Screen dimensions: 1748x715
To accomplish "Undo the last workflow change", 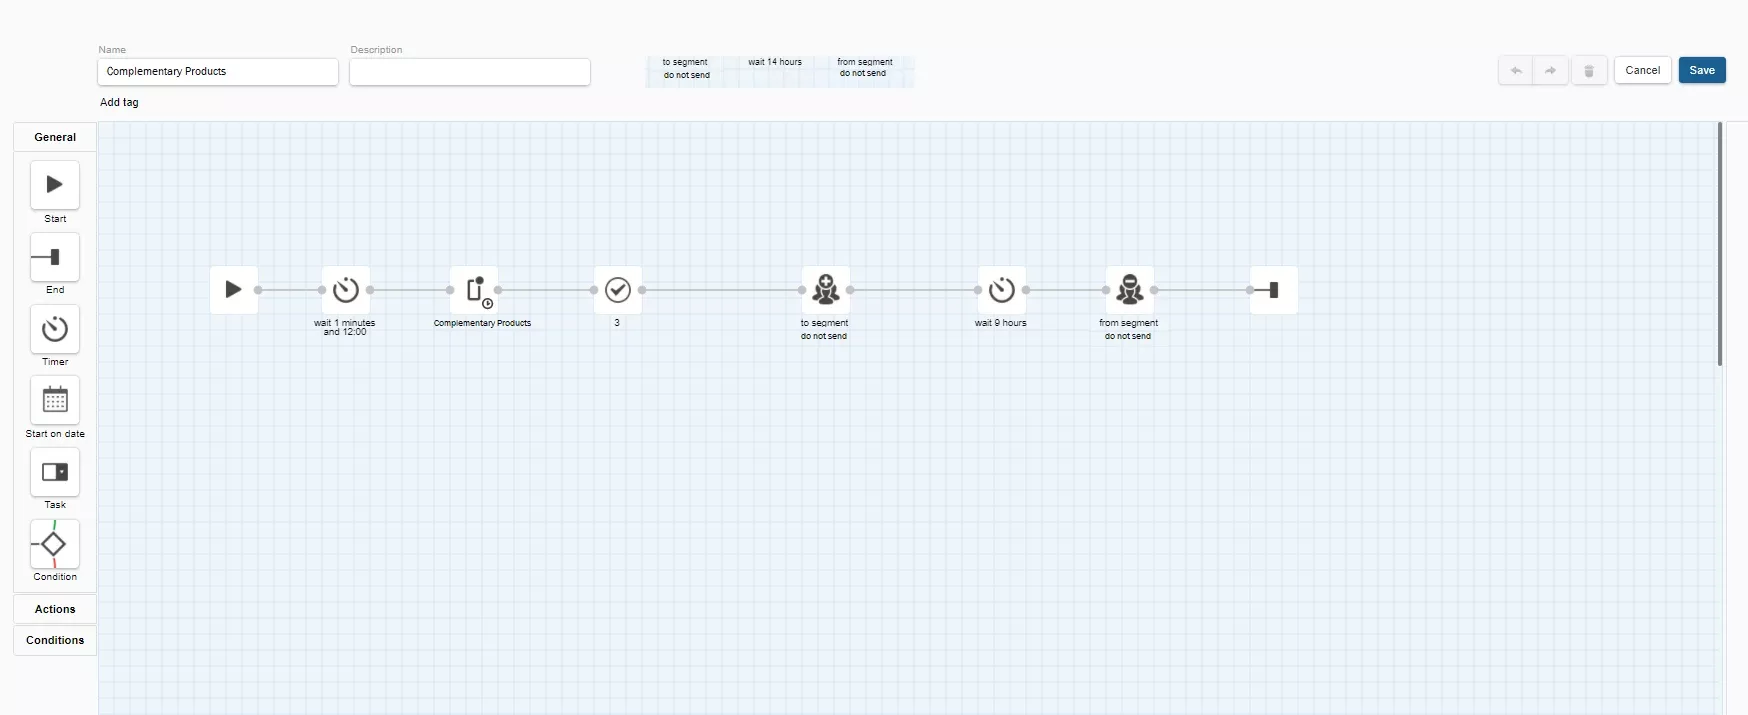I will (x=1516, y=71).
